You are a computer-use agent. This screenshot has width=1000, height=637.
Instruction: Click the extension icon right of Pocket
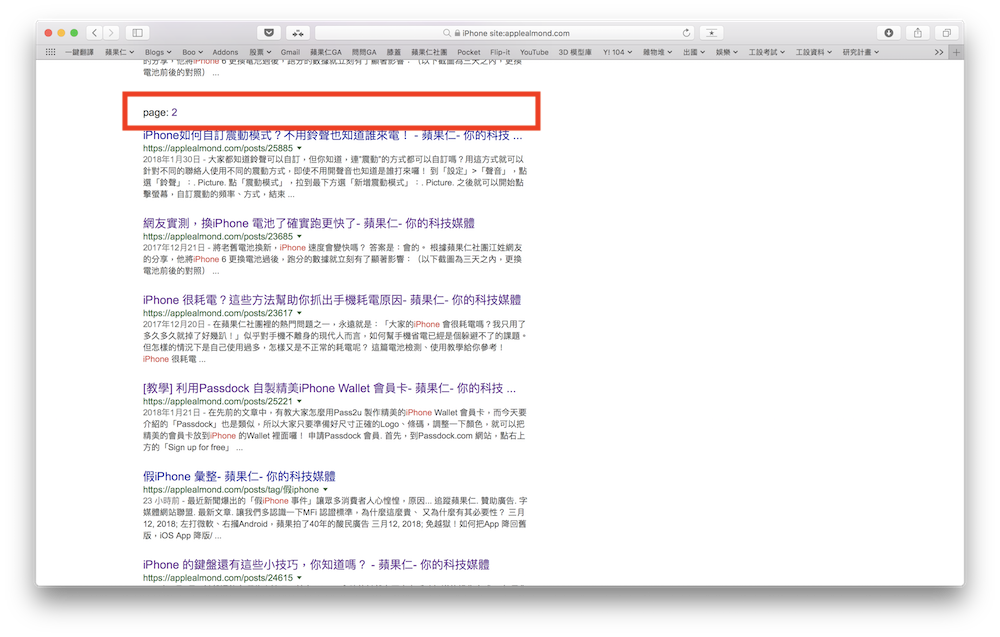click(298, 33)
